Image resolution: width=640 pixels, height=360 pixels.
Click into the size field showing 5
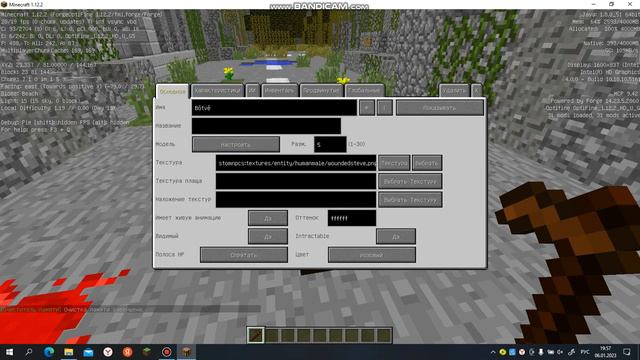(x=330, y=144)
